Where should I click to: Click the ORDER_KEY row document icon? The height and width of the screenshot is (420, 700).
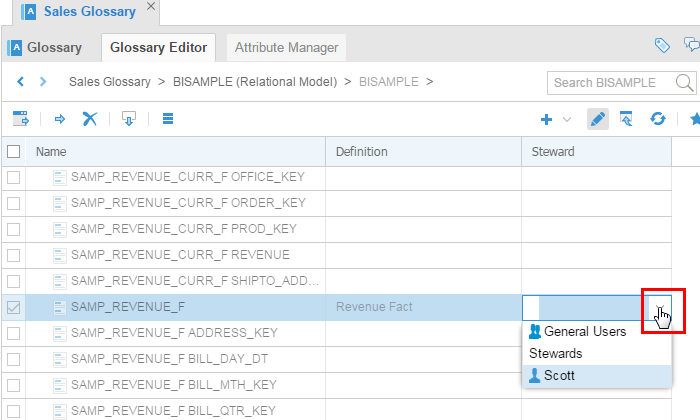(59, 203)
